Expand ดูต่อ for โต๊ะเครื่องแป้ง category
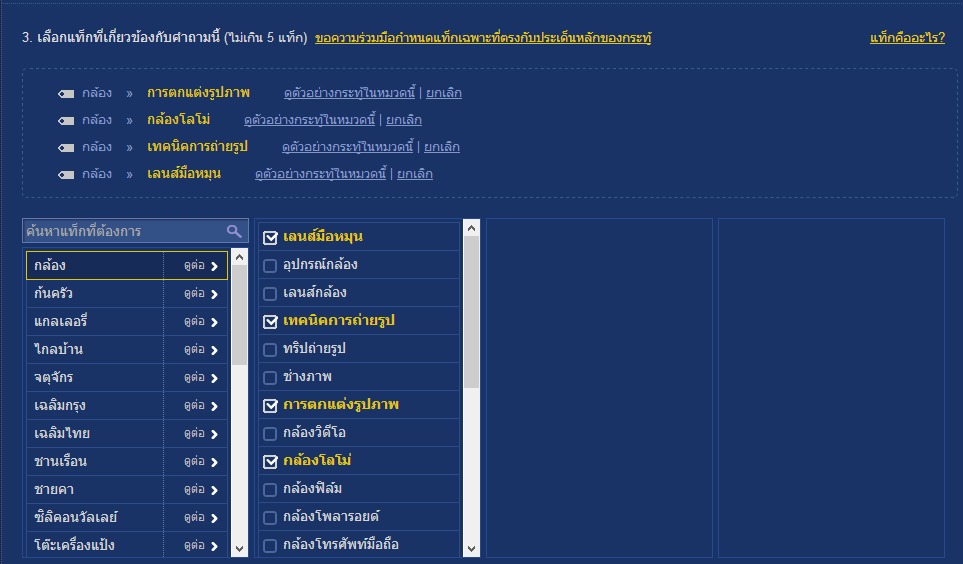963x564 pixels. pos(201,546)
